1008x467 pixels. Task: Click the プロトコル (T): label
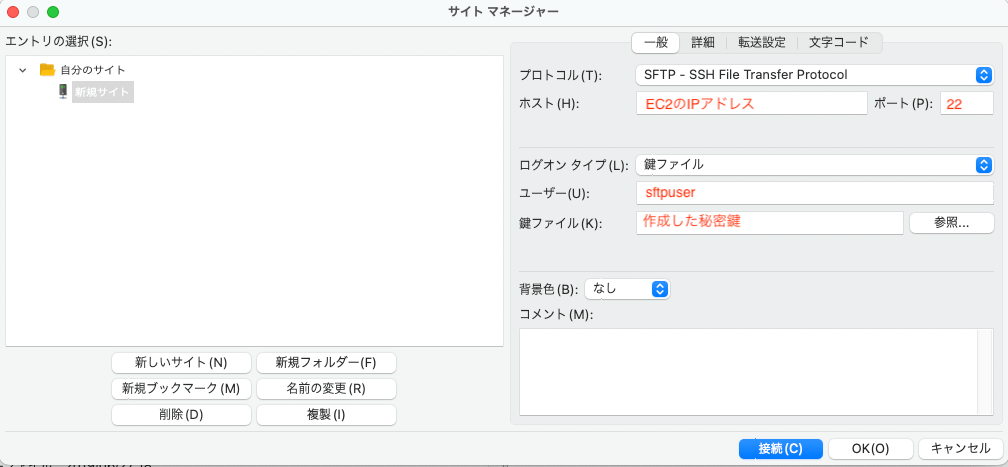(561, 75)
